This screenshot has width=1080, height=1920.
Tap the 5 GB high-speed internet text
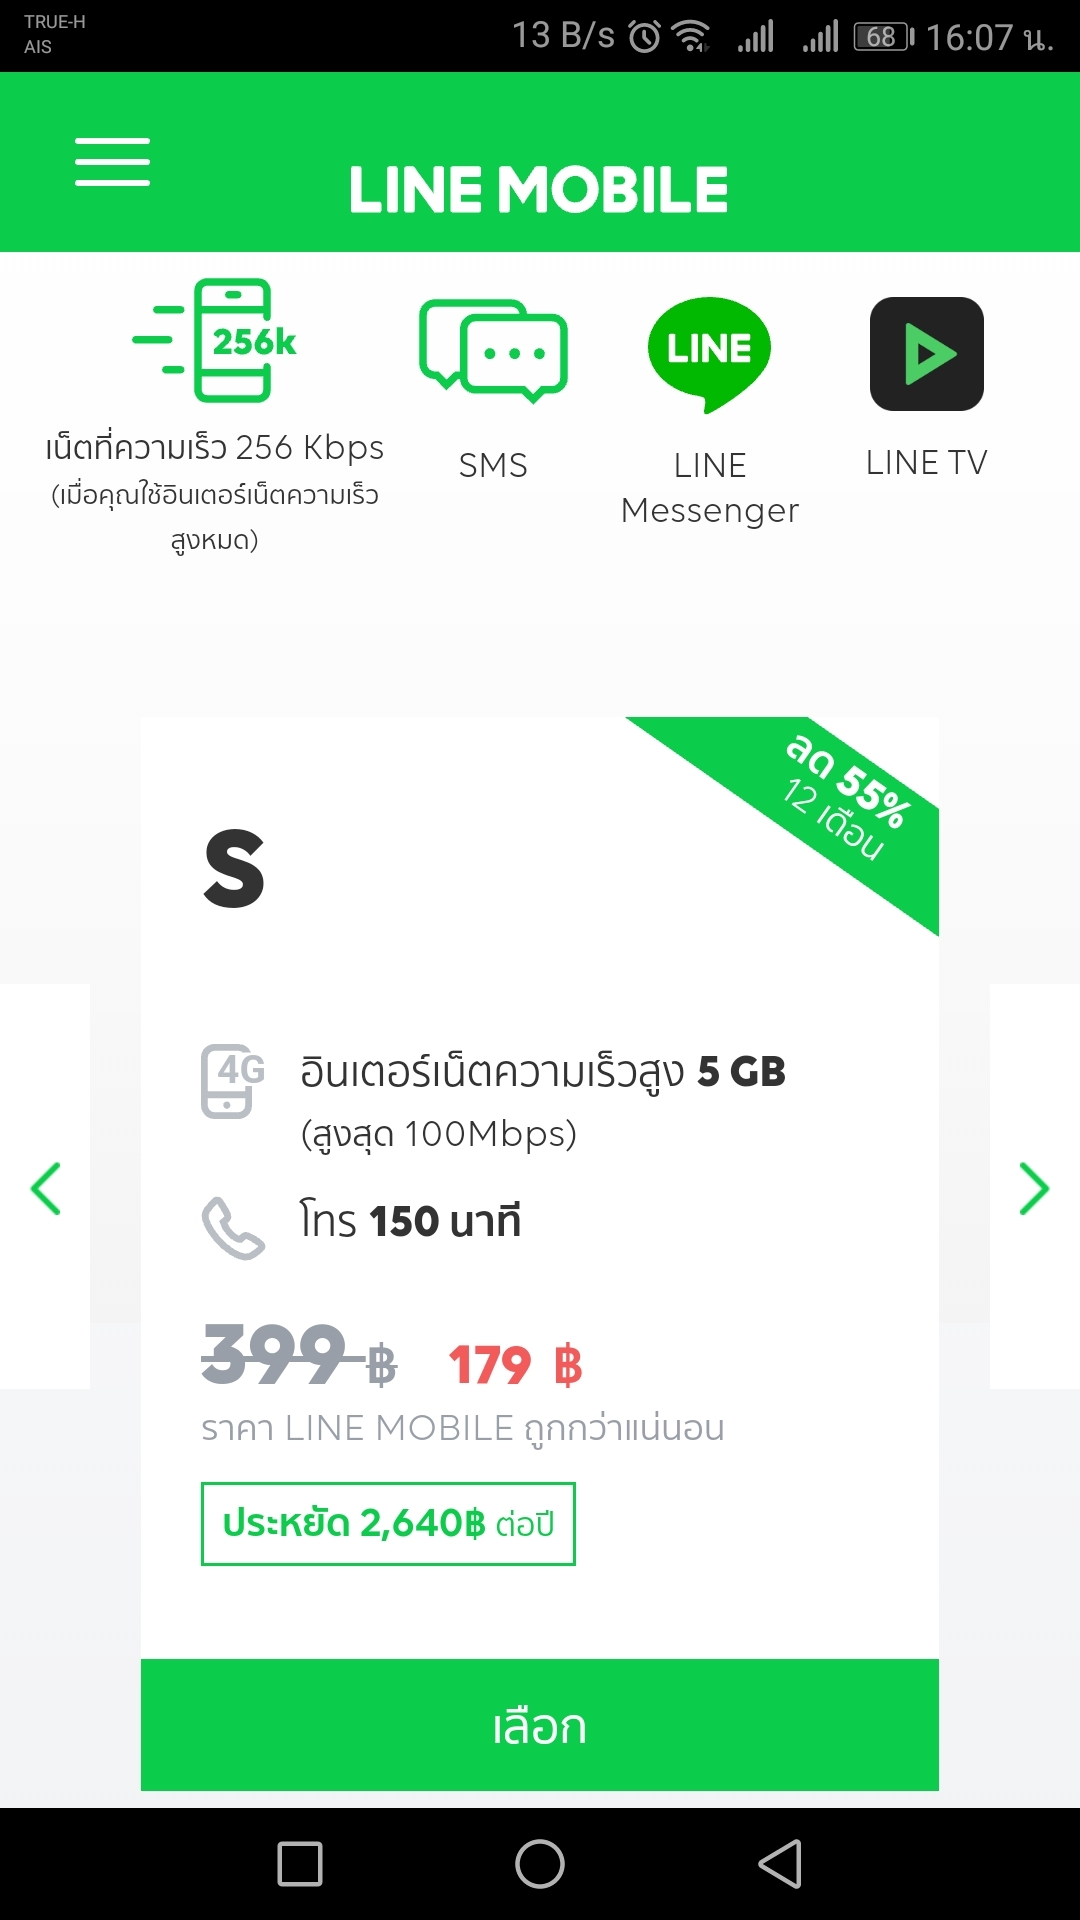(x=543, y=1072)
